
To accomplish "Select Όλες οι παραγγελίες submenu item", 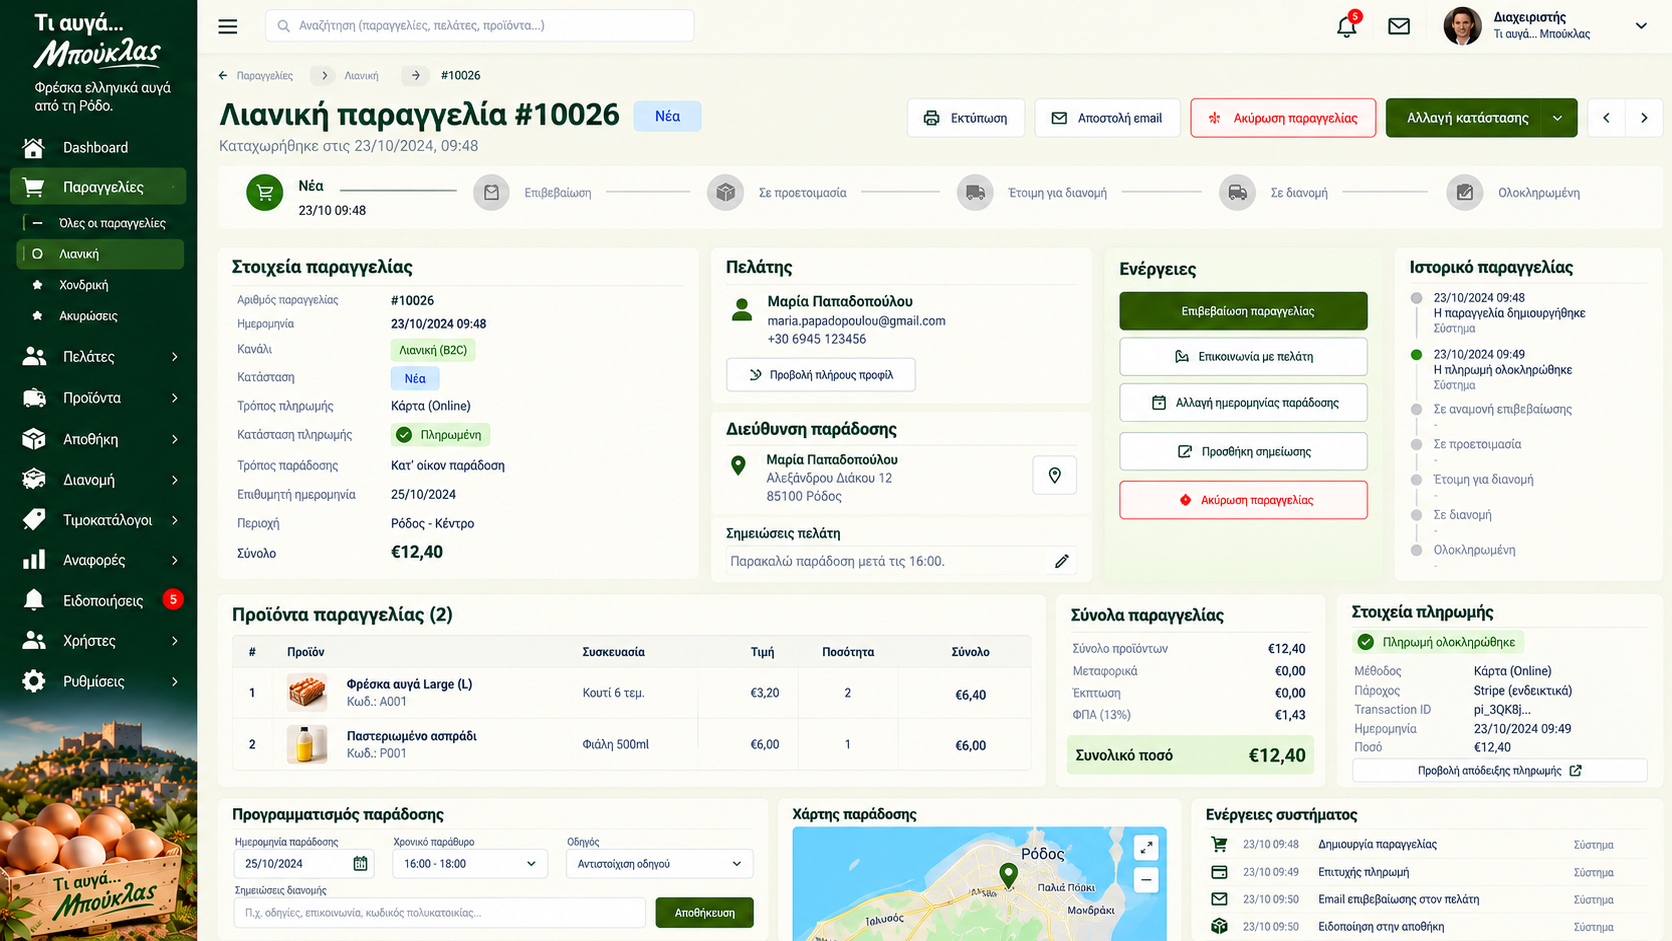I will 111,223.
